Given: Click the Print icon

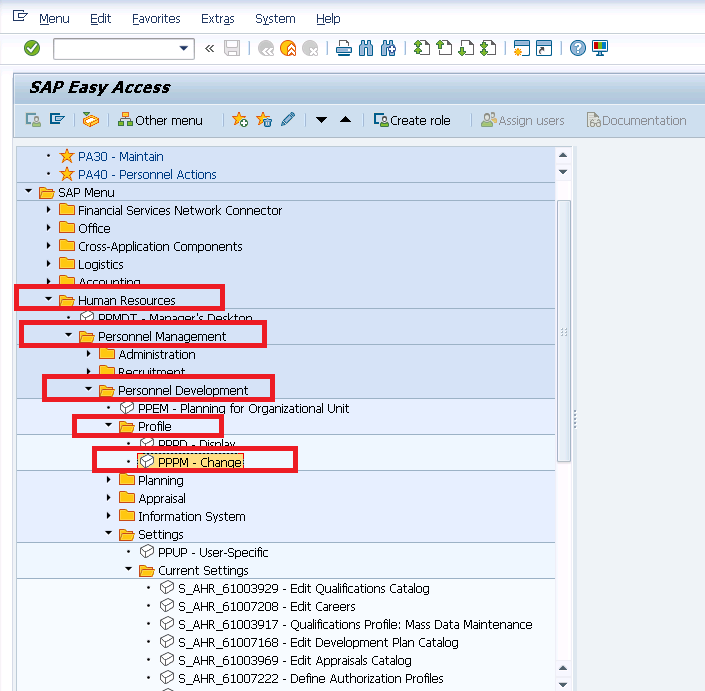Looking at the screenshot, I should 344,48.
